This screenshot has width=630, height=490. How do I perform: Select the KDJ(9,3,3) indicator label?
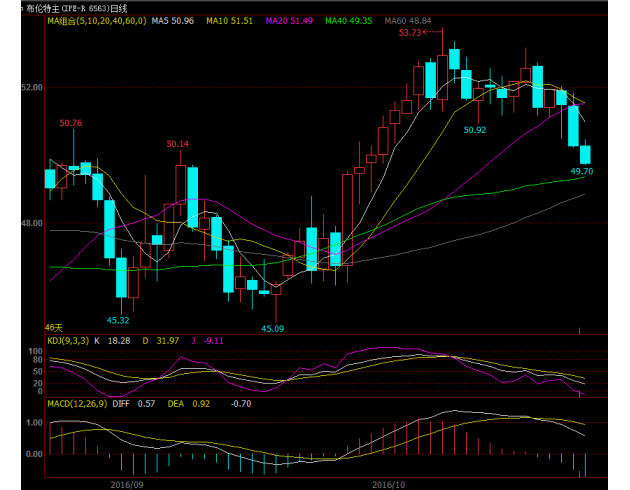(68, 341)
